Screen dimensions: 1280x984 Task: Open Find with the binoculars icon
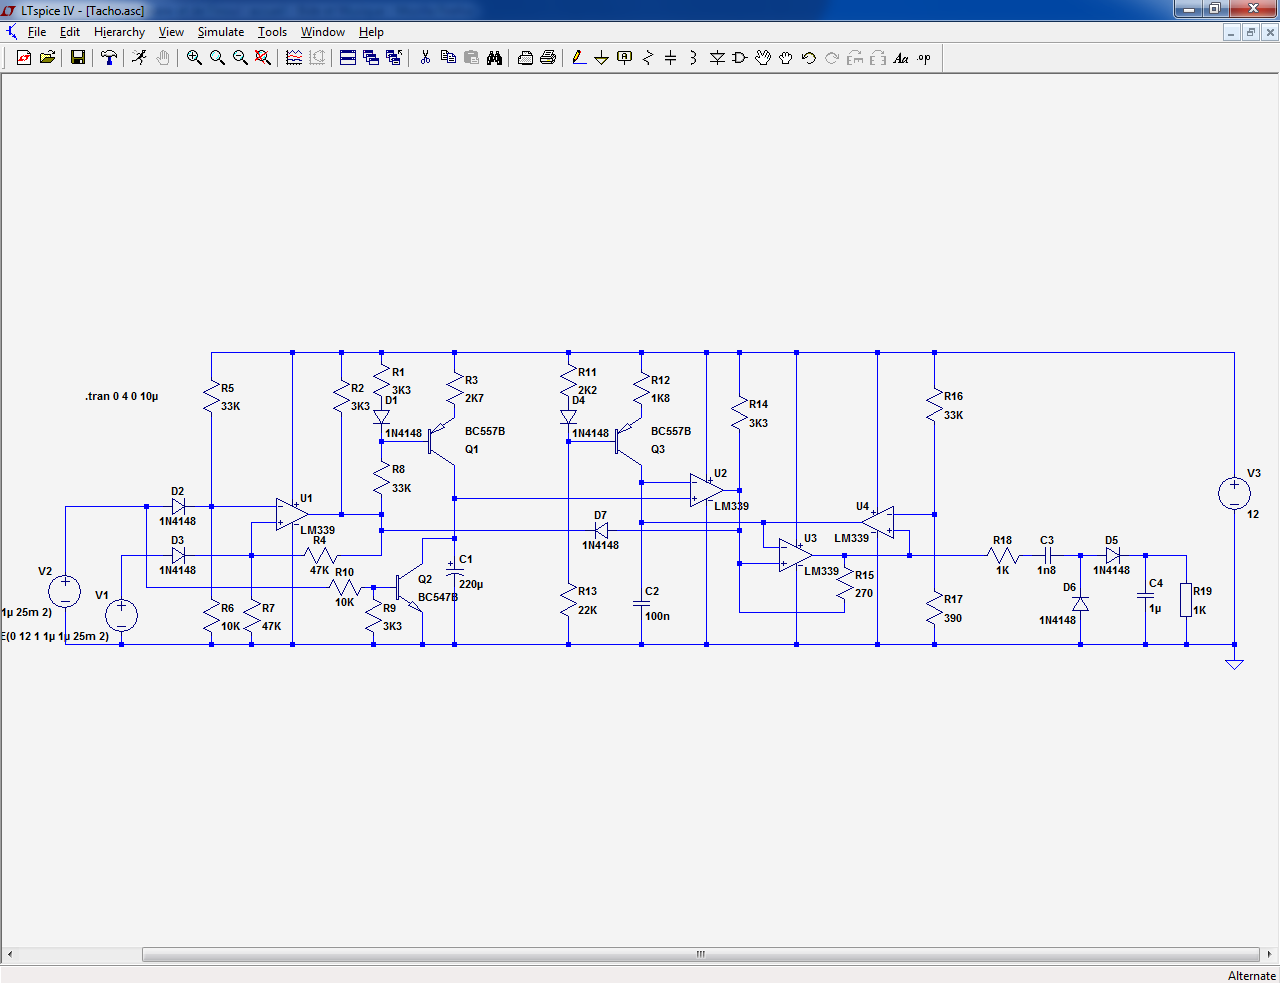494,58
